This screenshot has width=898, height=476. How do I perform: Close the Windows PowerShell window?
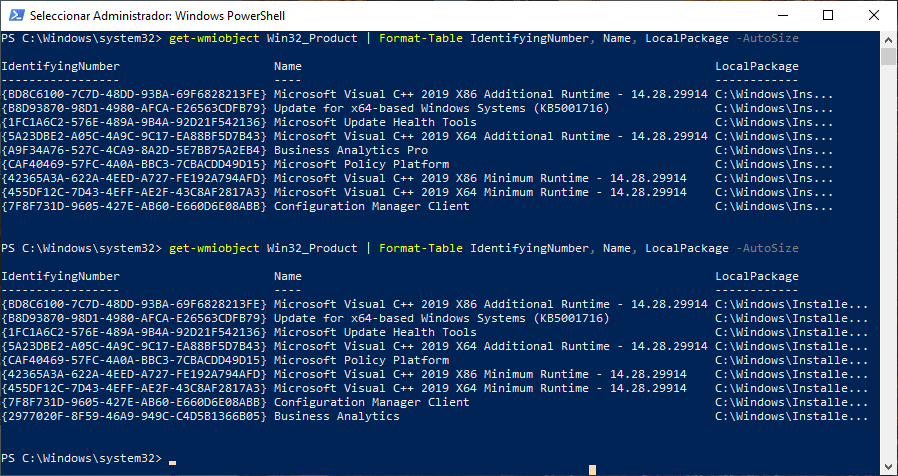[873, 15]
